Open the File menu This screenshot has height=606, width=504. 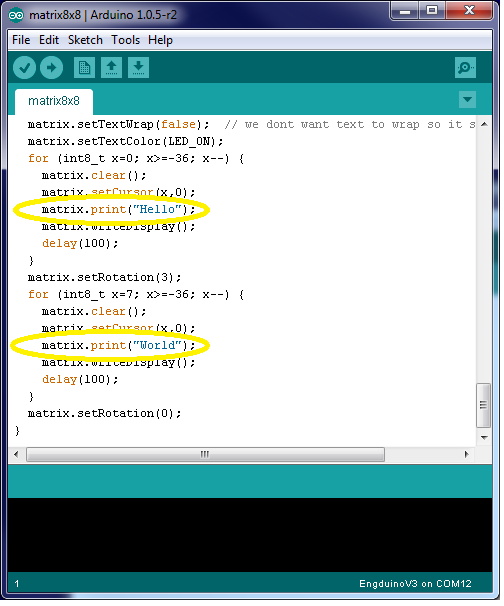[x=21, y=40]
